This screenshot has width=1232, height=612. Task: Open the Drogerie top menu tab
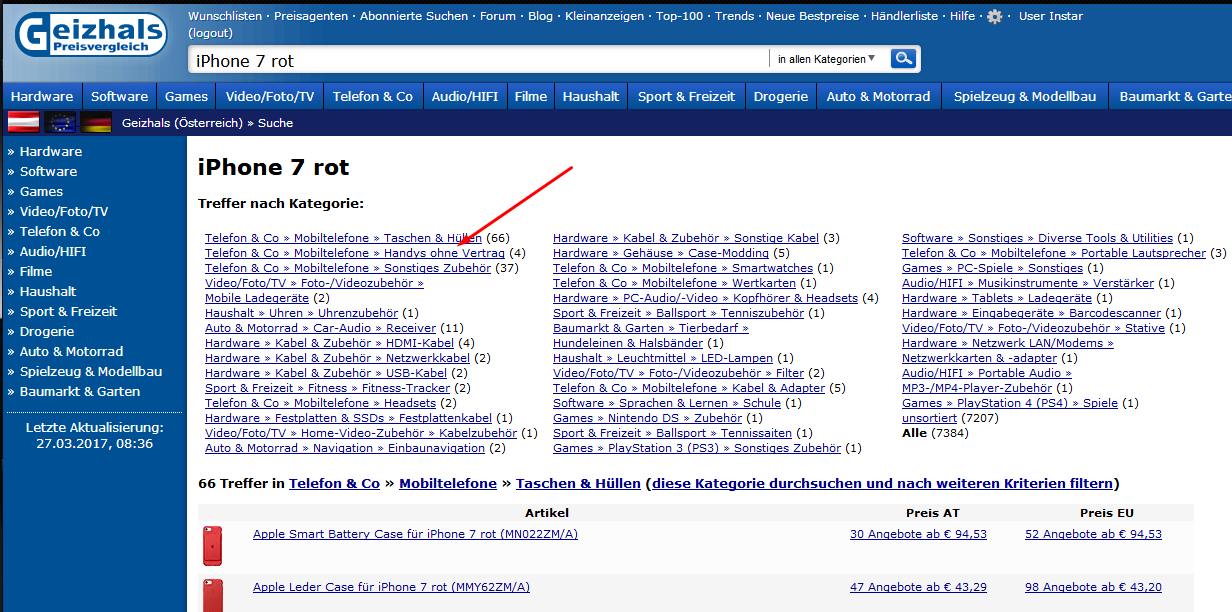click(x=781, y=96)
